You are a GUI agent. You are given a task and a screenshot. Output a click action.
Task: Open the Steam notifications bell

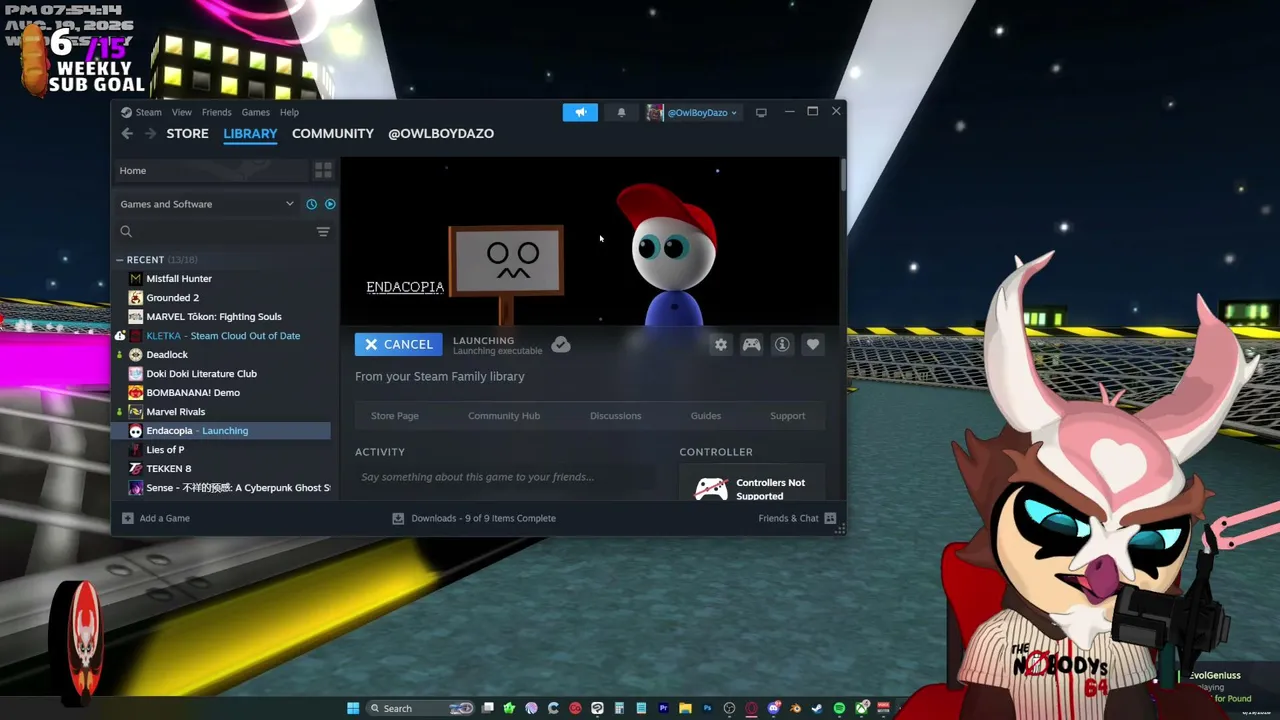pos(621,112)
